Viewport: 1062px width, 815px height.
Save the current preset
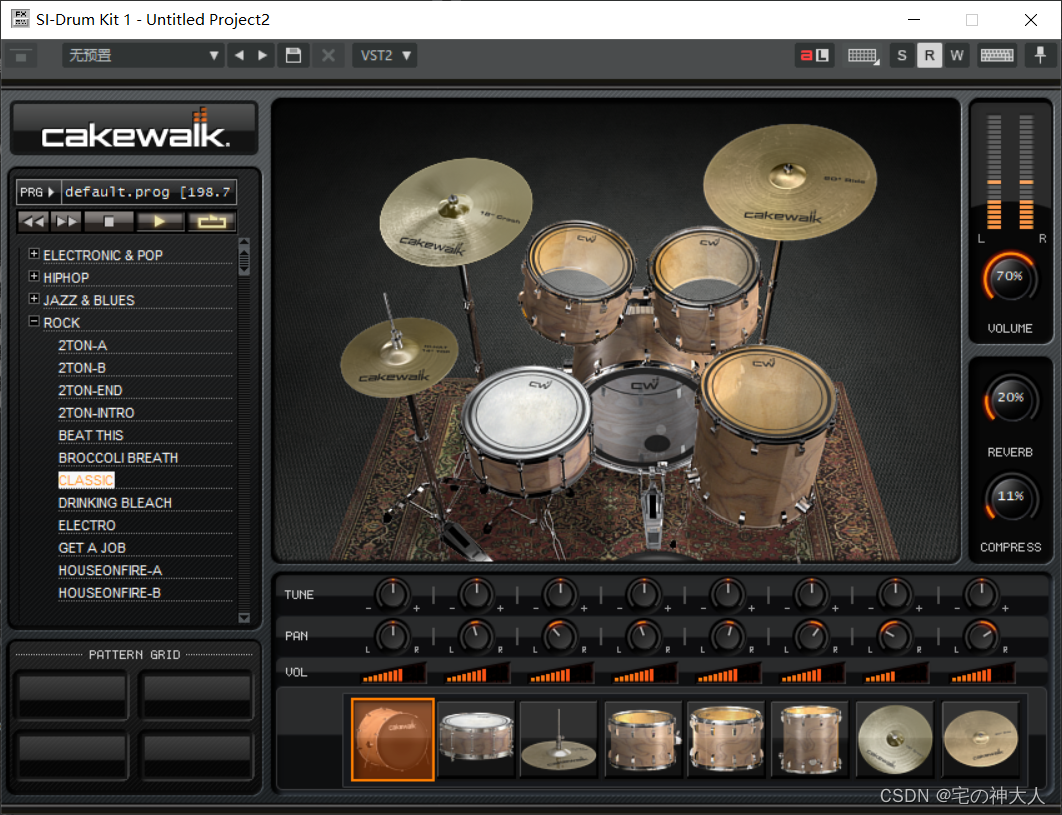tap(293, 56)
